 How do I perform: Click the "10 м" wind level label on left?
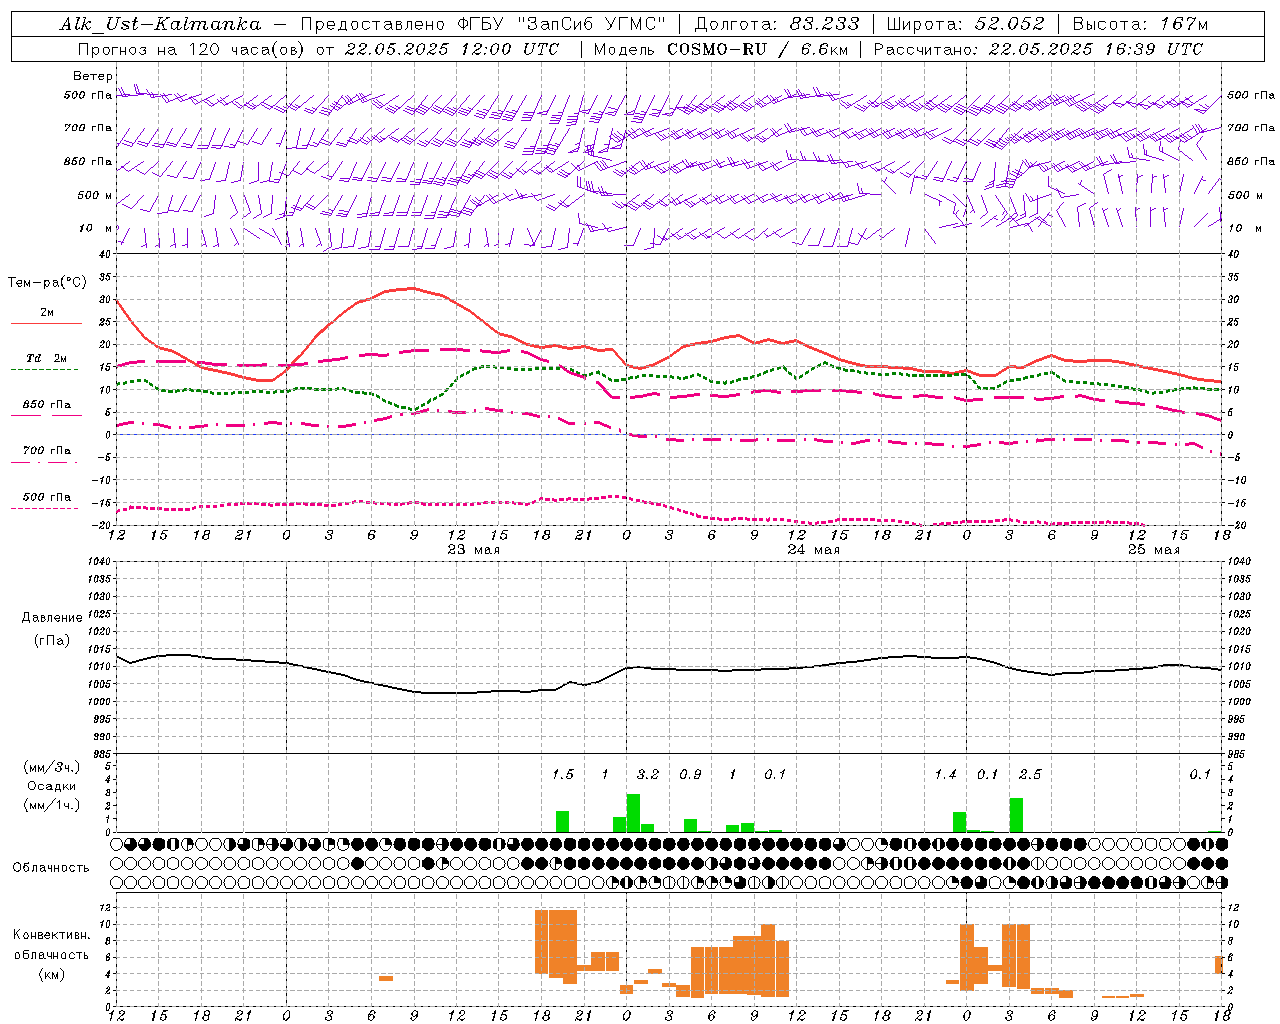pos(96,228)
